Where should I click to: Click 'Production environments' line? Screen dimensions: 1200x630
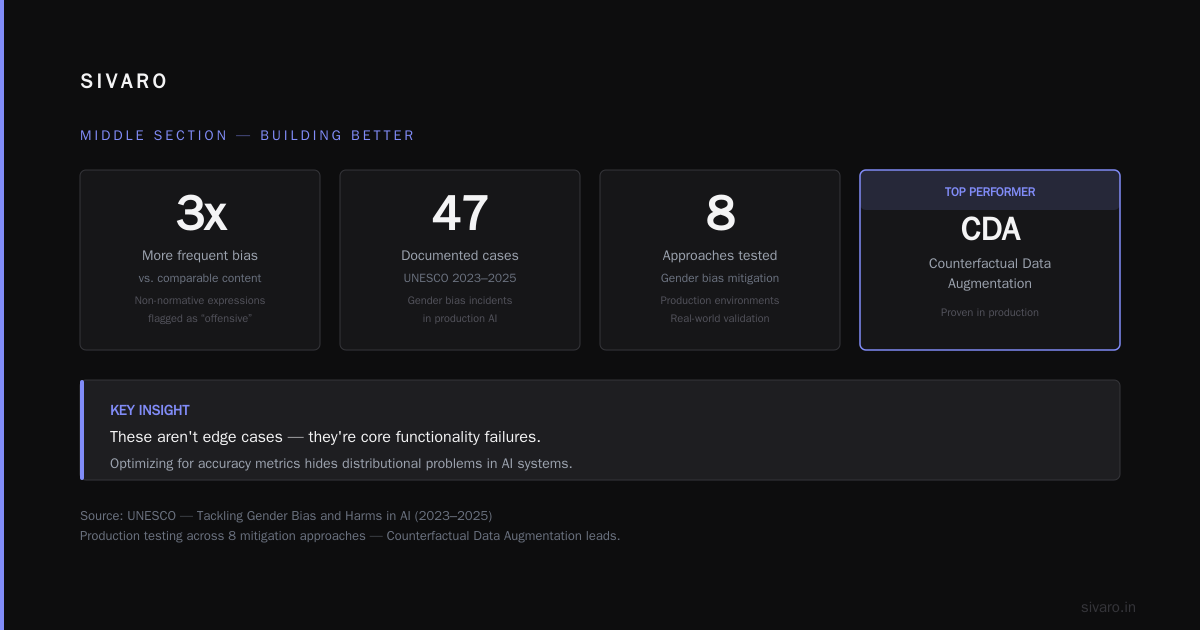(720, 300)
